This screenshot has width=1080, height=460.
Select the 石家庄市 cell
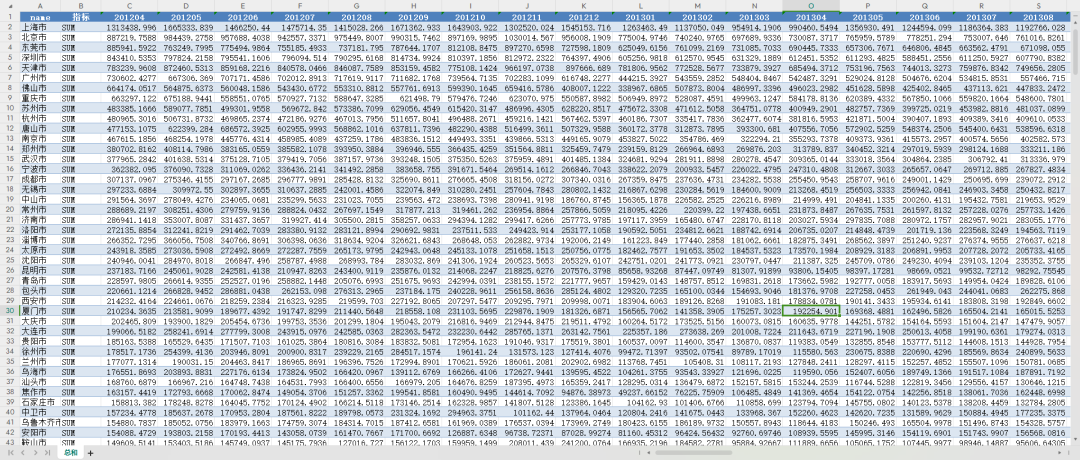click(x=41, y=401)
